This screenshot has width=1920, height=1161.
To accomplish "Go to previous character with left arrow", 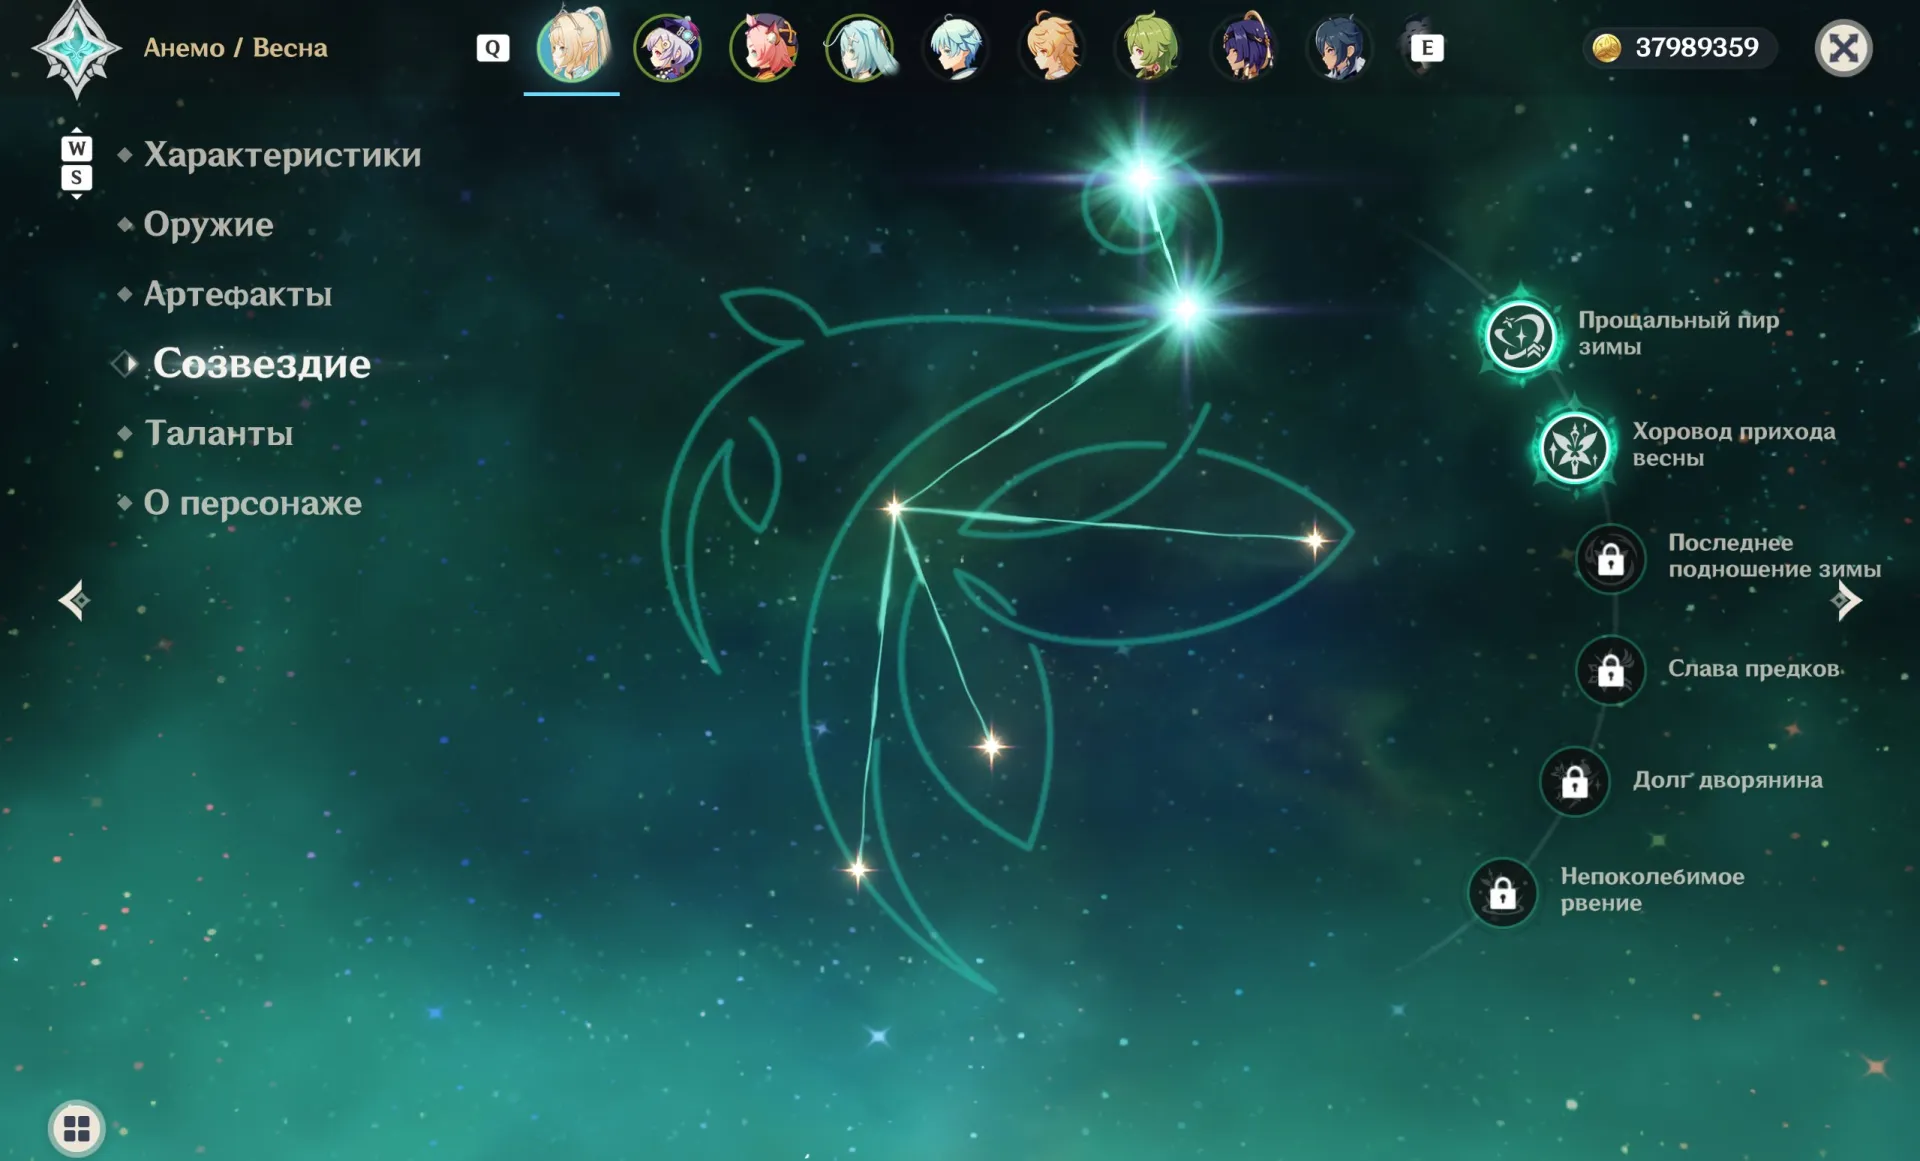I will point(74,600).
